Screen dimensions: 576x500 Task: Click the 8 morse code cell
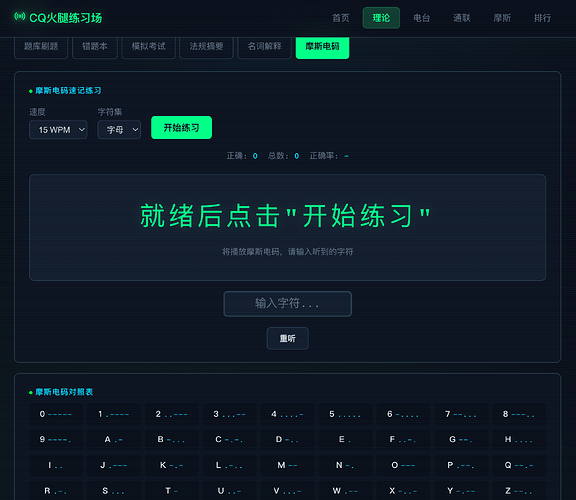tap(519, 414)
